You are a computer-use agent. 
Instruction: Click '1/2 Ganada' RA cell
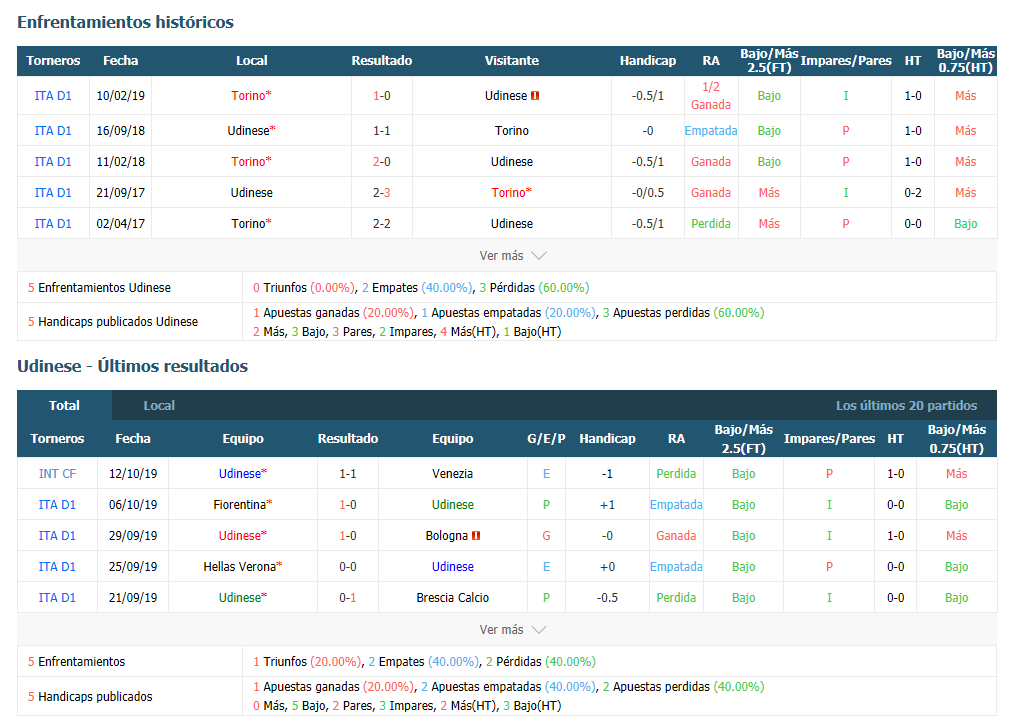[x=710, y=95]
